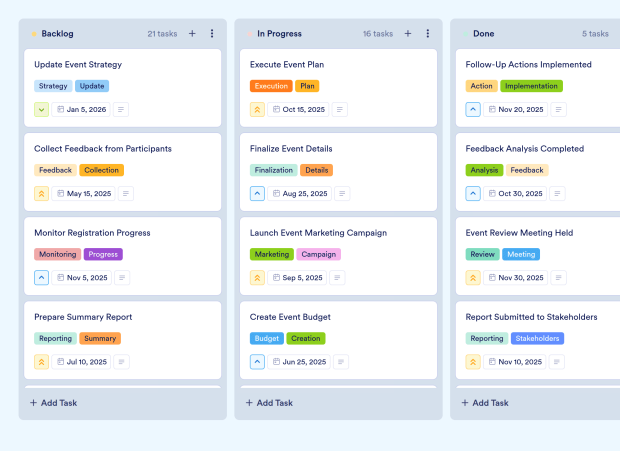The width and height of the screenshot is (620, 451).
Task: Toggle high priority icon on Prepare Summary Report
Action: [x=41, y=362]
